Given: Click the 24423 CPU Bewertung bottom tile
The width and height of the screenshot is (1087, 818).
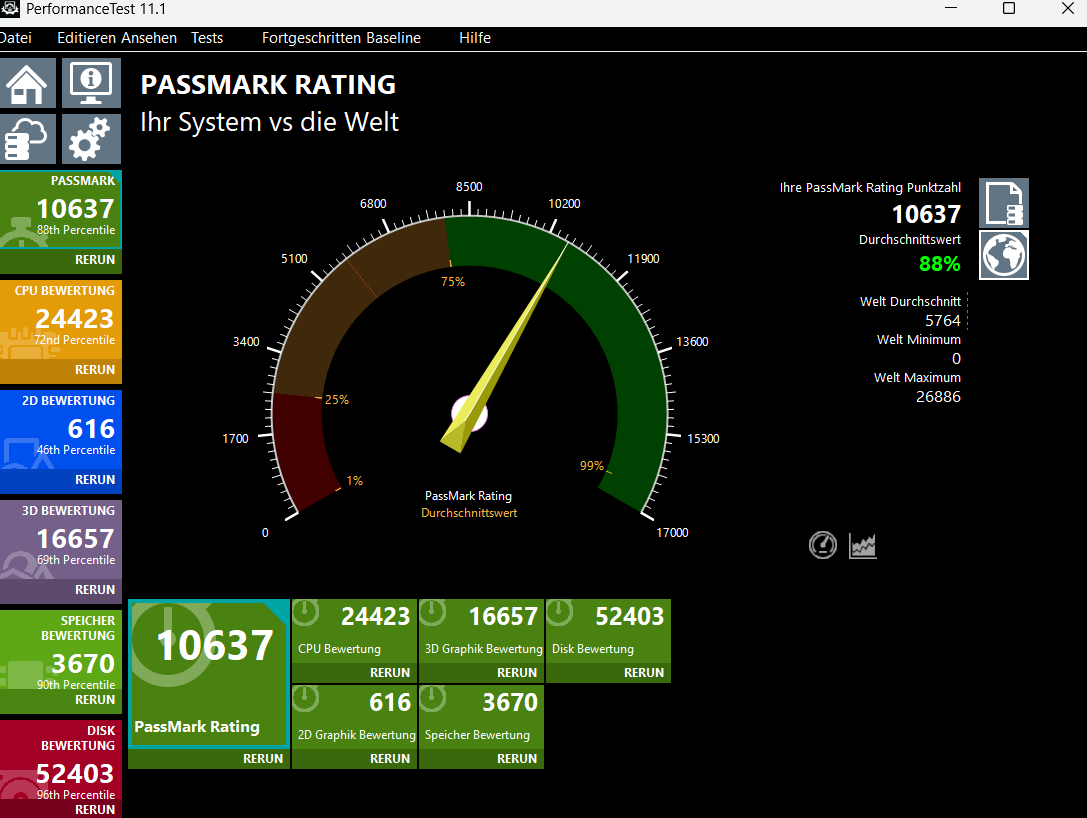Looking at the screenshot, I should point(354,632).
